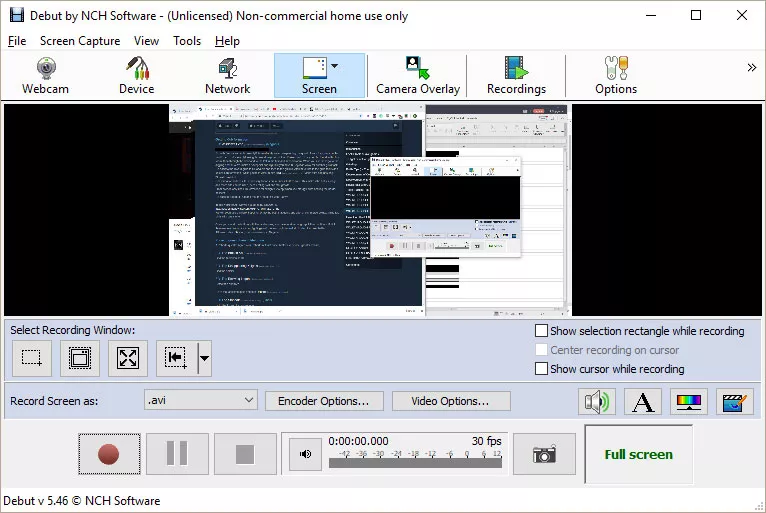This screenshot has width=766, height=513.
Task: Expand the toolbar overflow chevron
Action: click(x=751, y=67)
